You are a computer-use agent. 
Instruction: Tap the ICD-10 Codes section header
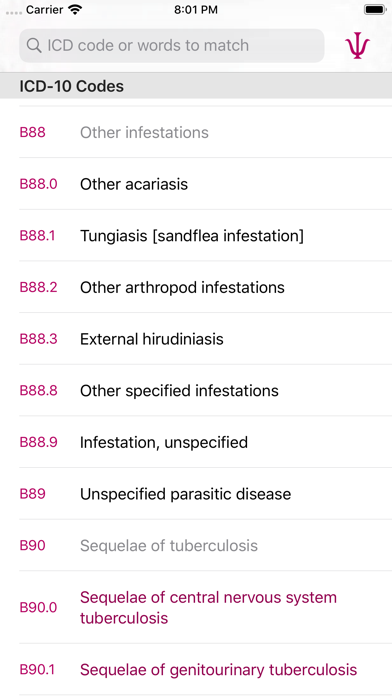point(196,86)
